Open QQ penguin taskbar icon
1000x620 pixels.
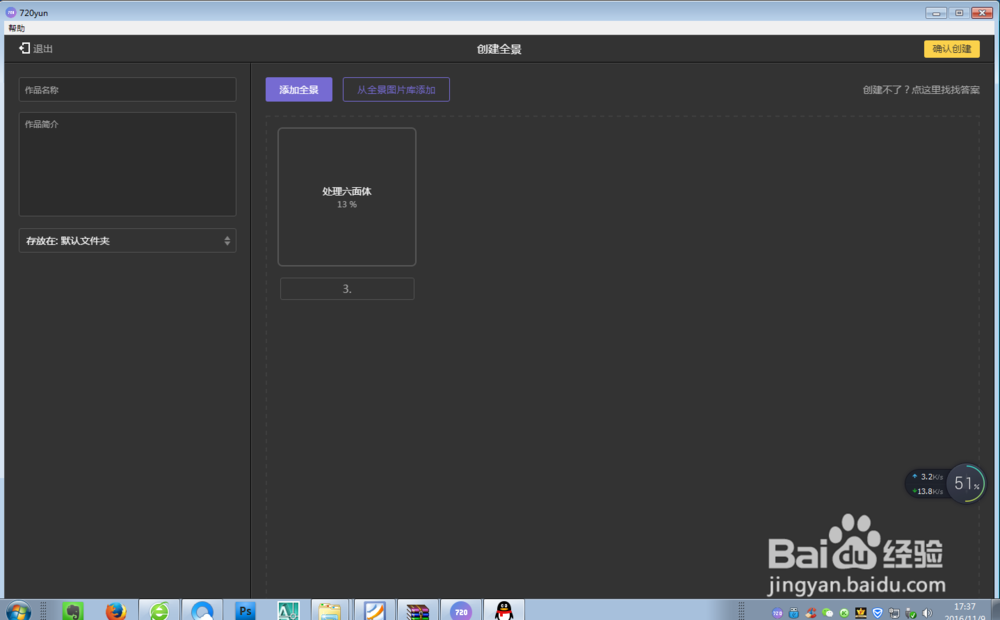[504, 611]
